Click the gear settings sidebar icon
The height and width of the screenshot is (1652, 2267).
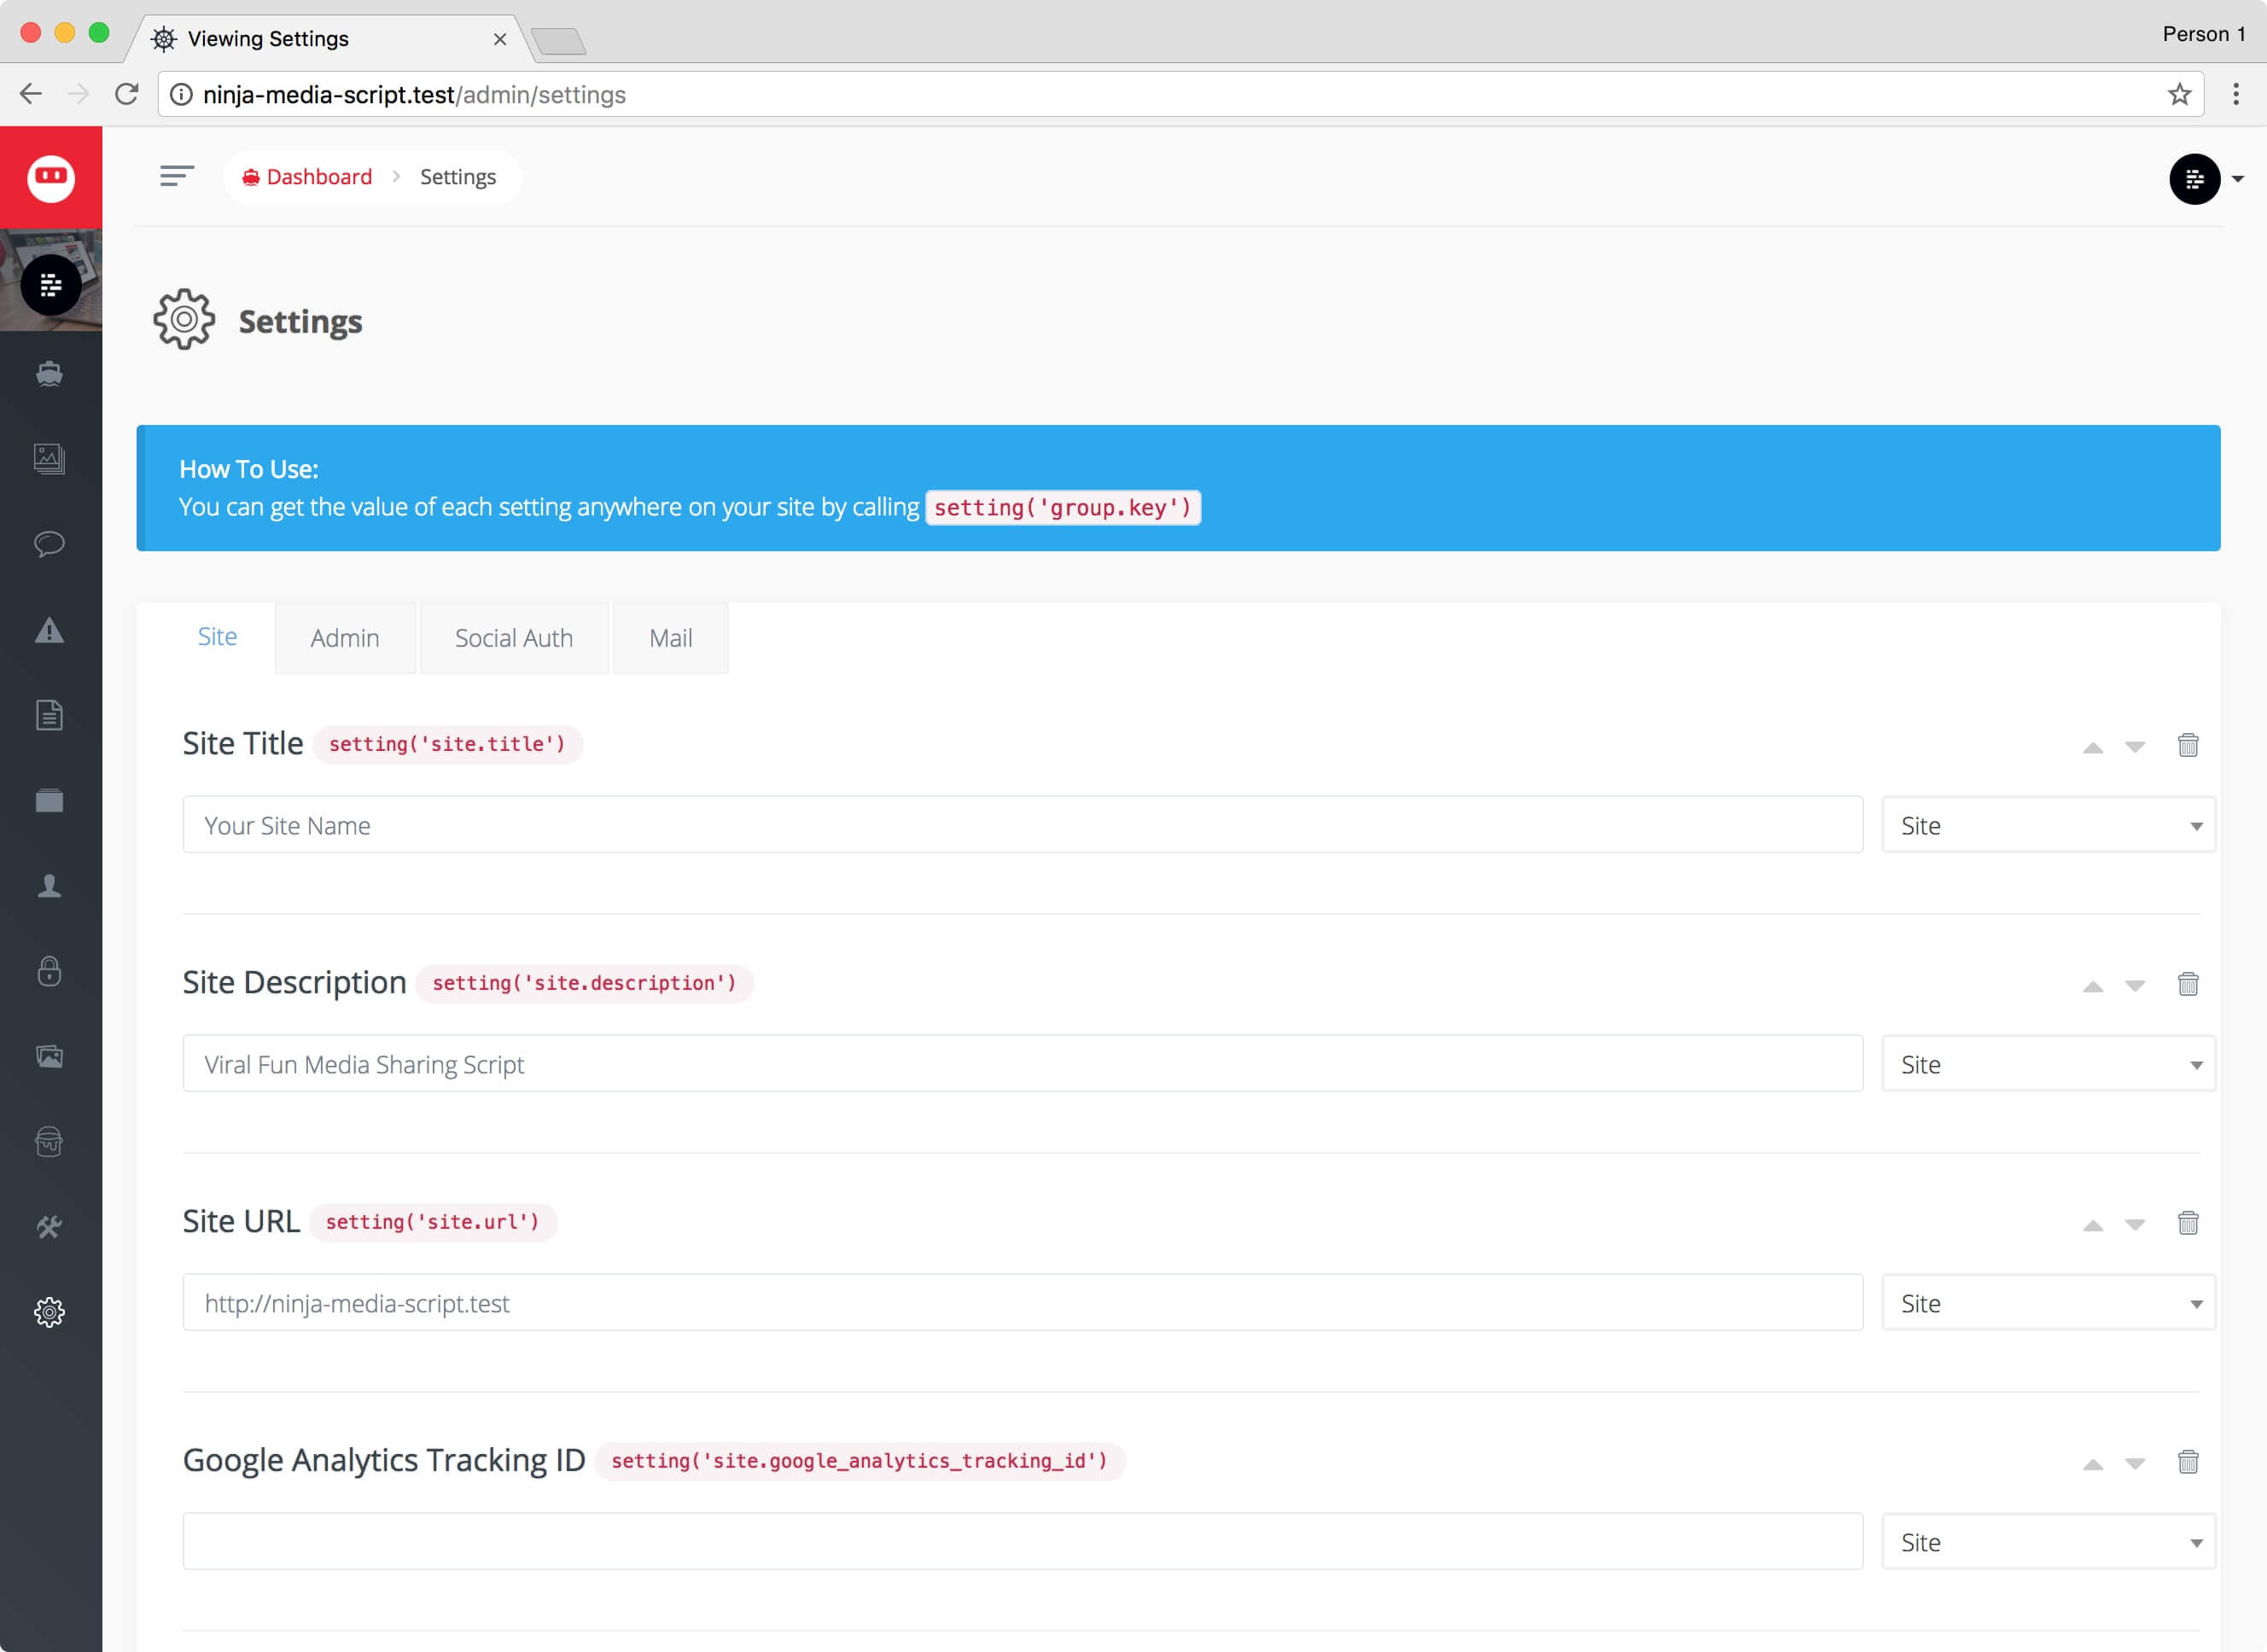coord(50,1312)
